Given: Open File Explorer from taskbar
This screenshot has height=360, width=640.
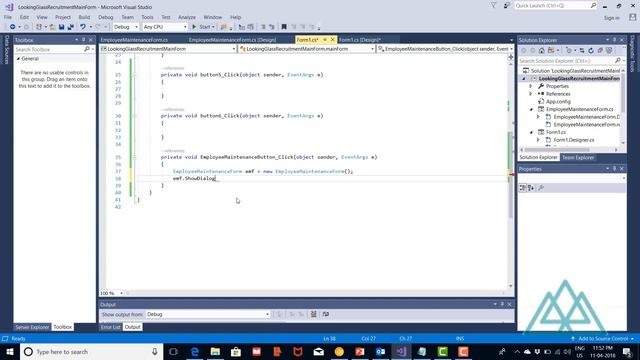Looking at the screenshot, I should (x=216, y=351).
